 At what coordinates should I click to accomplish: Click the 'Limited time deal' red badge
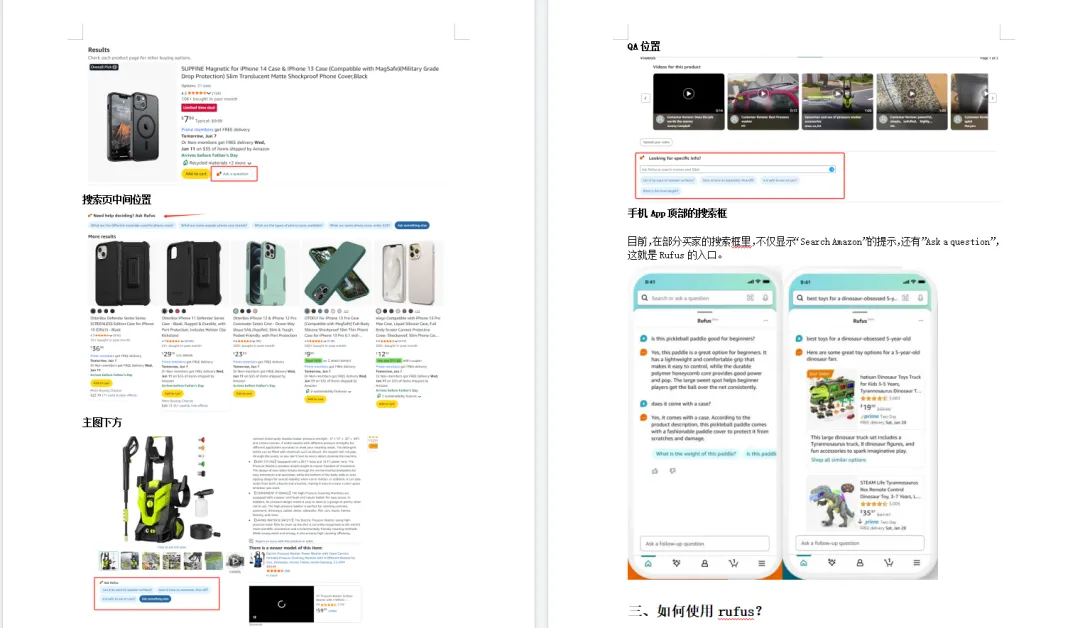tap(199, 107)
